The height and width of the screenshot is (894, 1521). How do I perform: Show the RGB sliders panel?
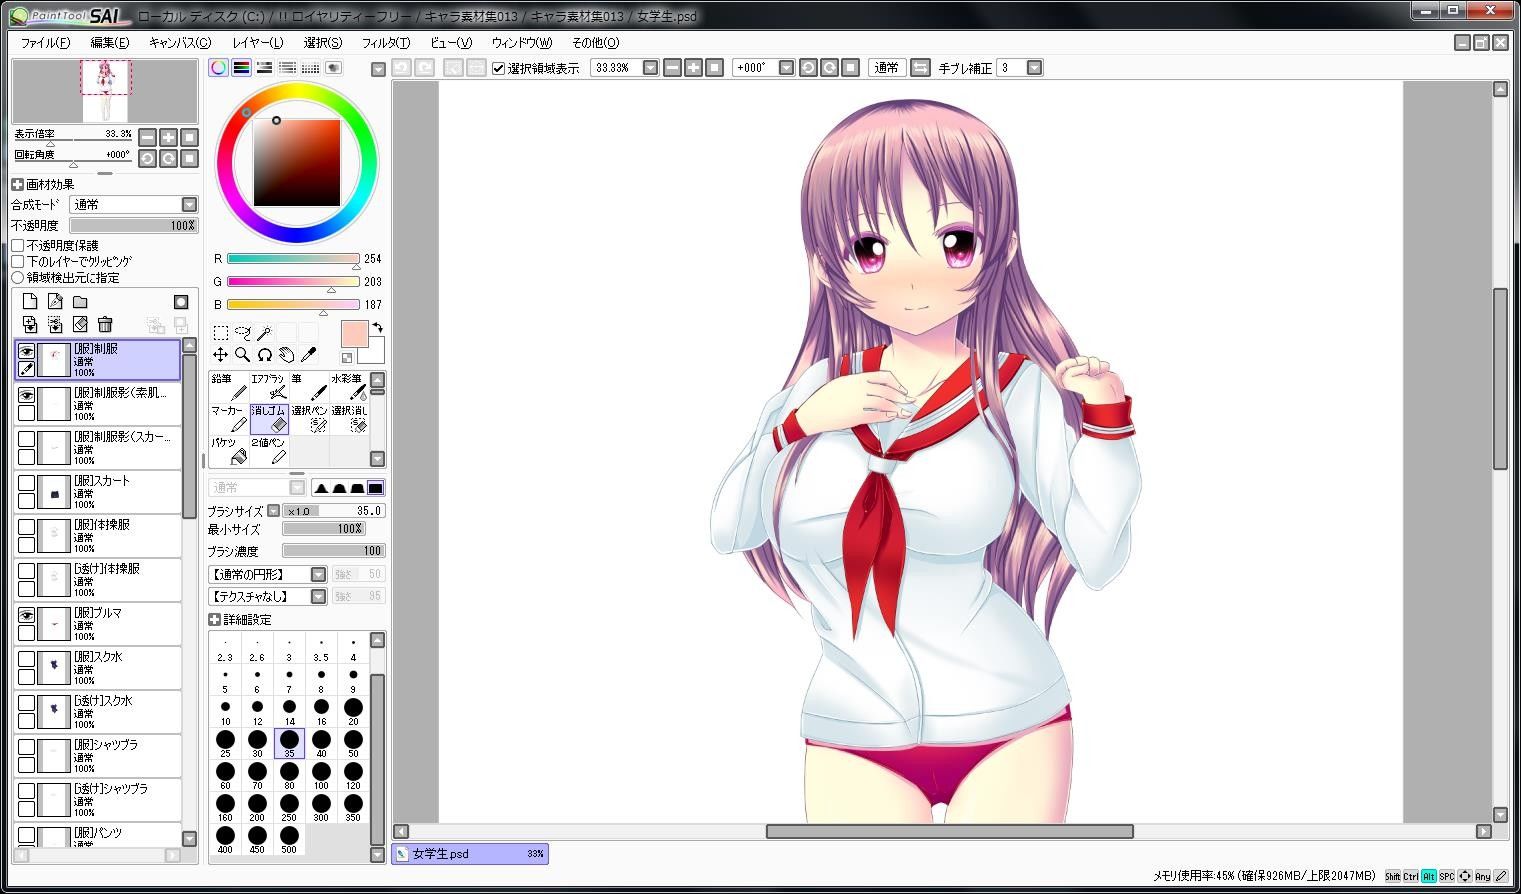tap(241, 68)
